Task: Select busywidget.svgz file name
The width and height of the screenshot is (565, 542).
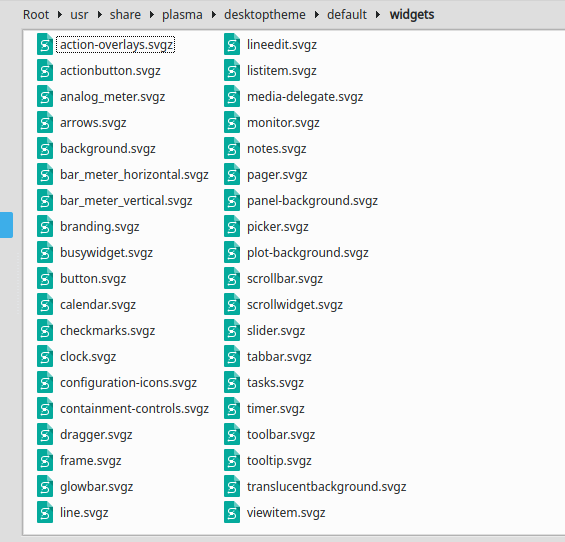Action: (106, 253)
